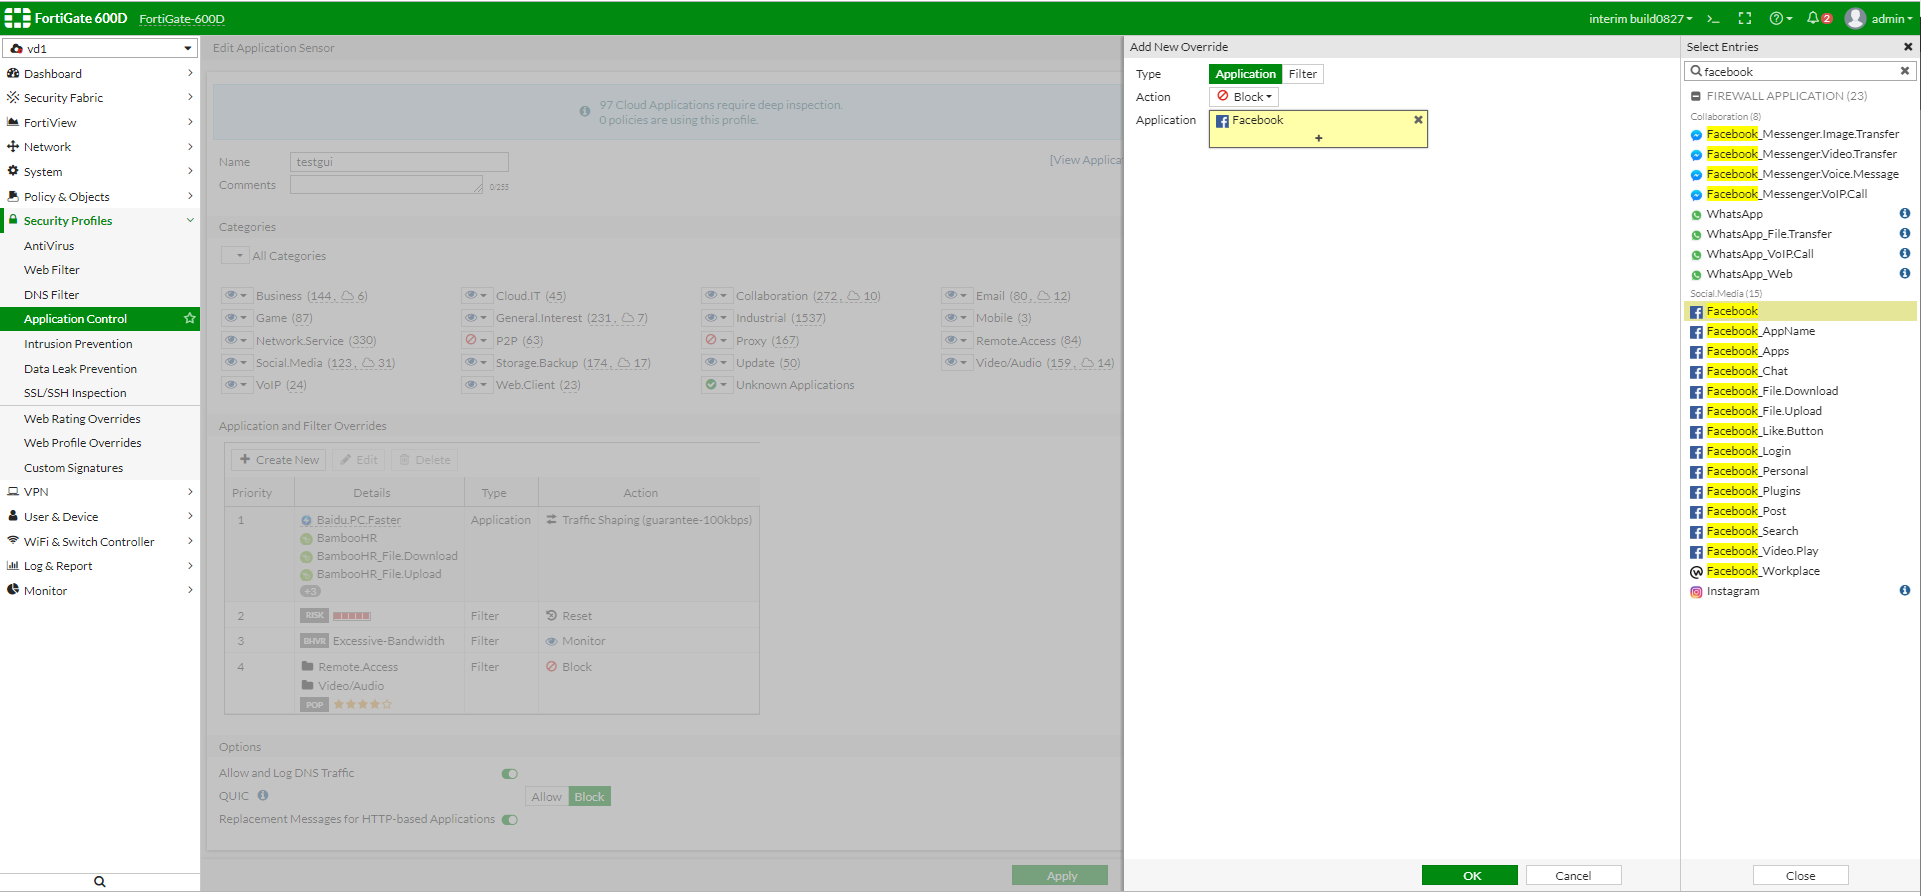
Task: Click the sidebar search magnifier icon
Action: pyautogui.click(x=100, y=881)
